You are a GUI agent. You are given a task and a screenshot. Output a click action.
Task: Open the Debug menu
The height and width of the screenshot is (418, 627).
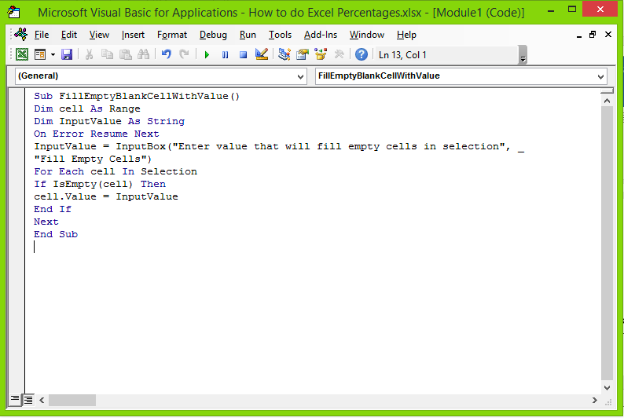[213, 35]
